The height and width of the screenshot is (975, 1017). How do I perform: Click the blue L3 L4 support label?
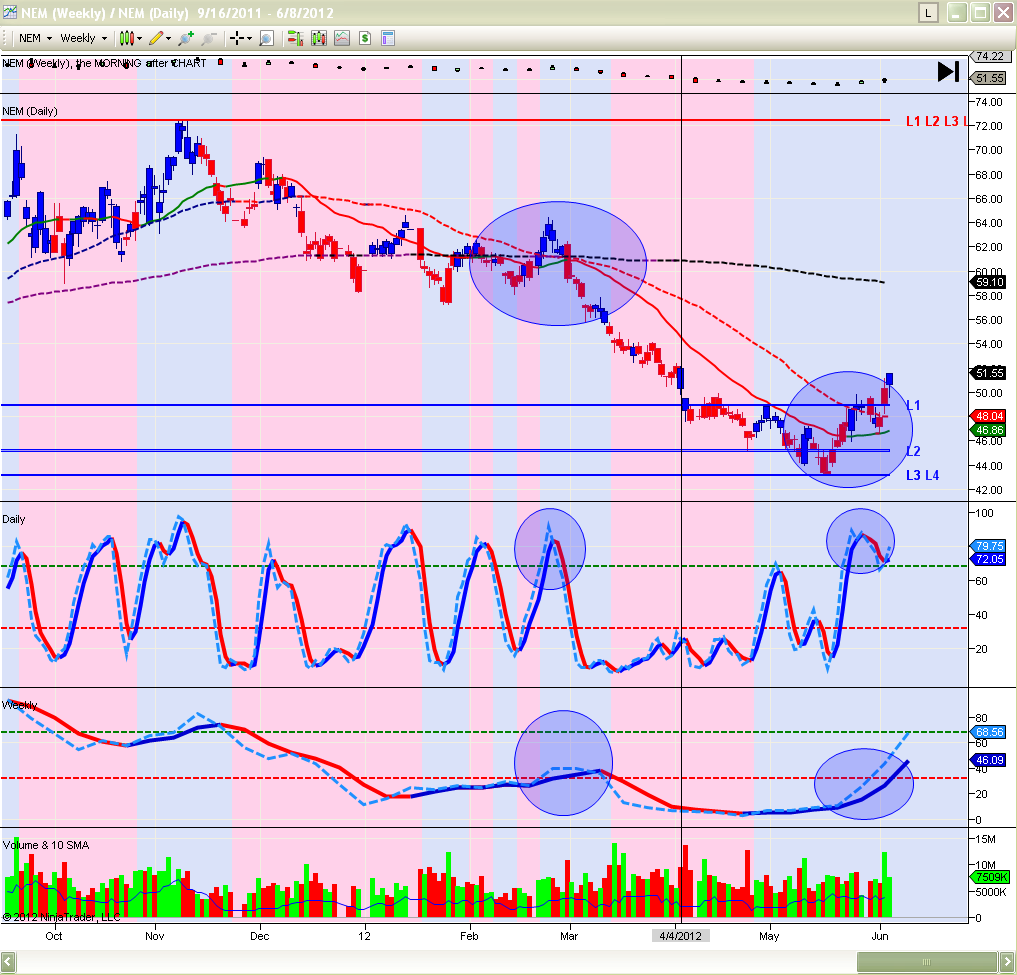pyautogui.click(x=922, y=475)
